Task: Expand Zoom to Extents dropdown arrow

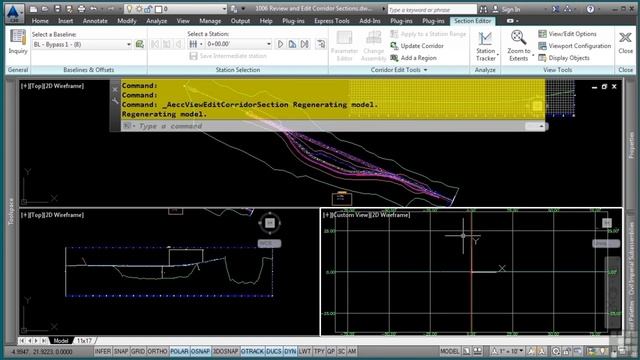Action: click(x=533, y=55)
